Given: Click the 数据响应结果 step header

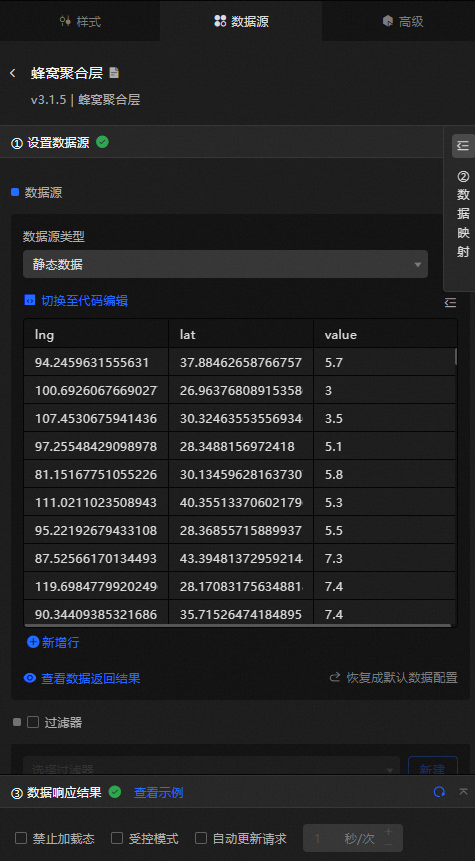Looking at the screenshot, I should [x=237, y=792].
